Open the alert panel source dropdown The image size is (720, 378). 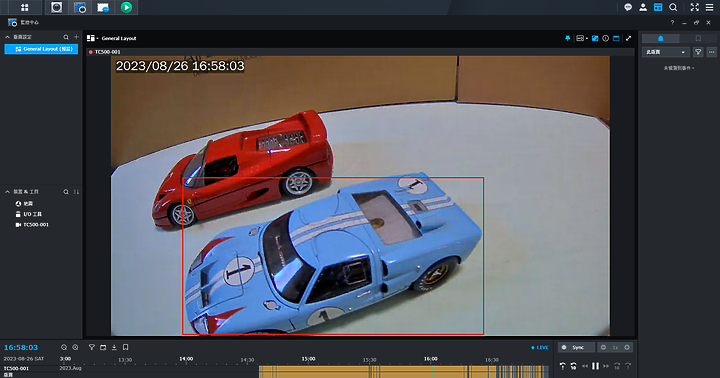(x=665, y=52)
